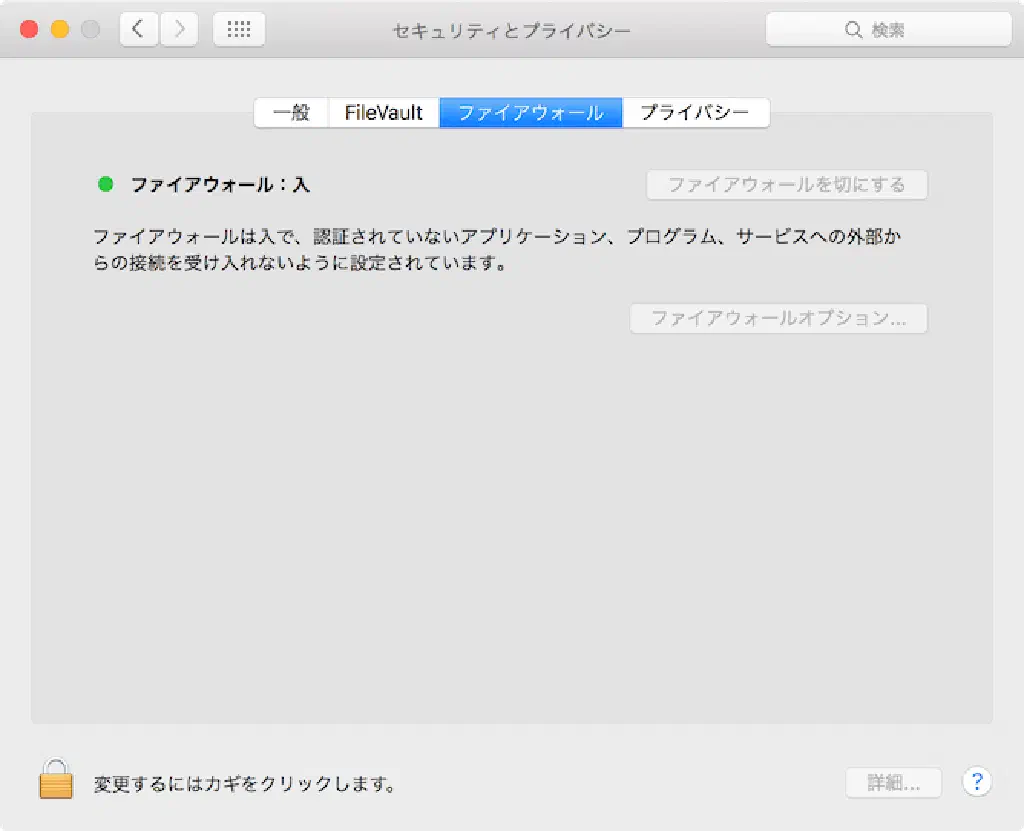1024x831 pixels.
Task: Minimize the window with the yellow button
Action: click(60, 30)
